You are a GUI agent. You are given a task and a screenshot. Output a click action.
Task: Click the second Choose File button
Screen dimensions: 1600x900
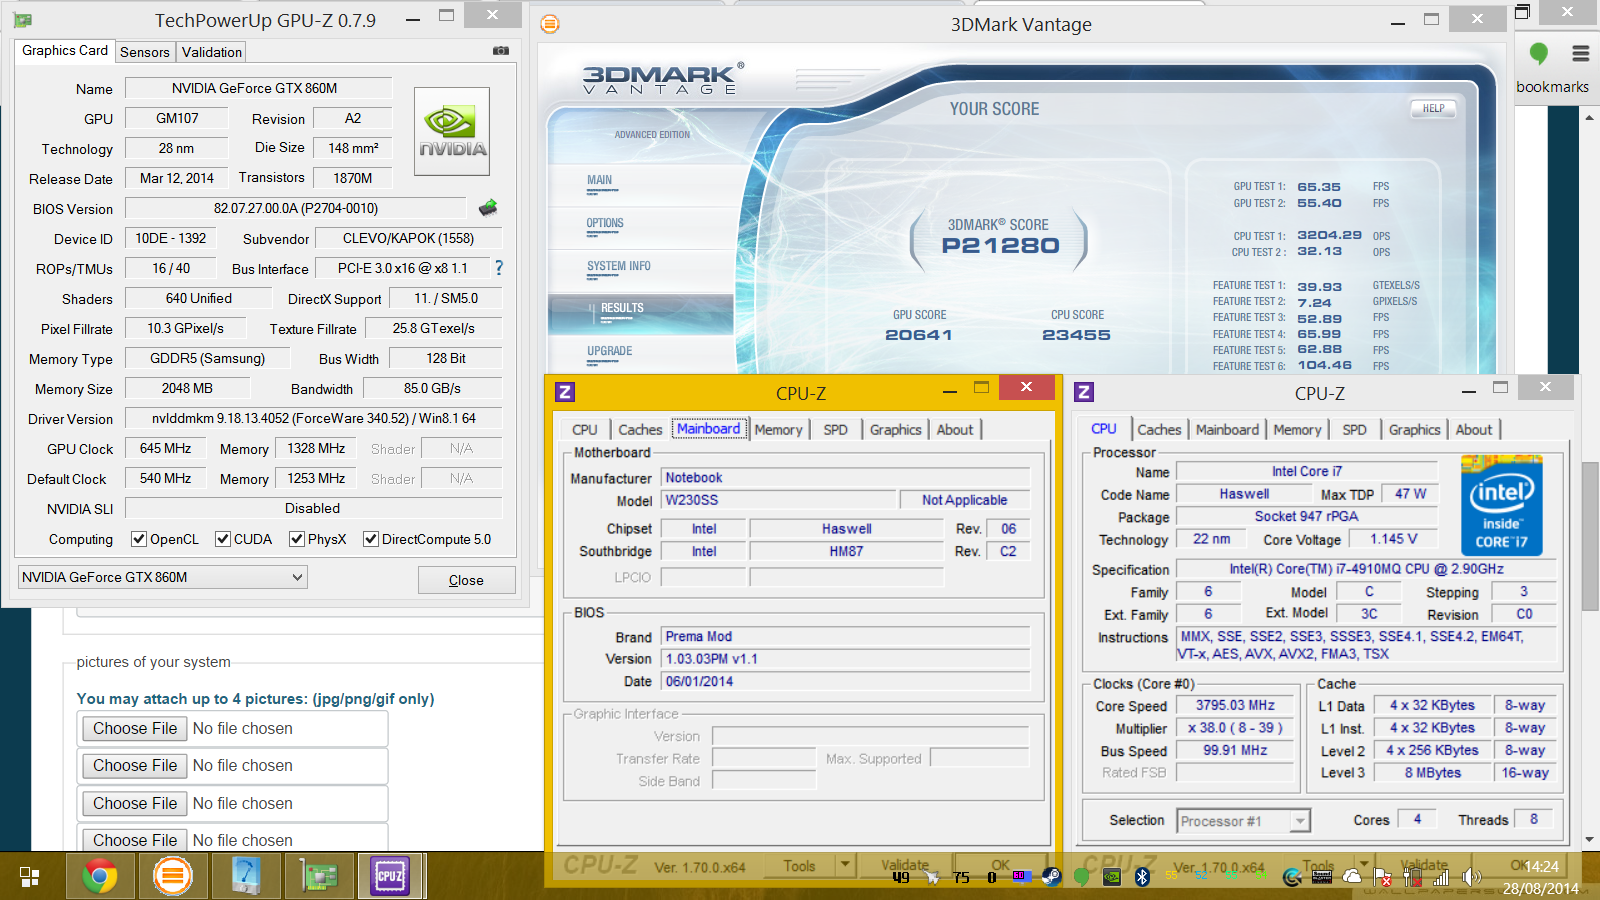135,765
